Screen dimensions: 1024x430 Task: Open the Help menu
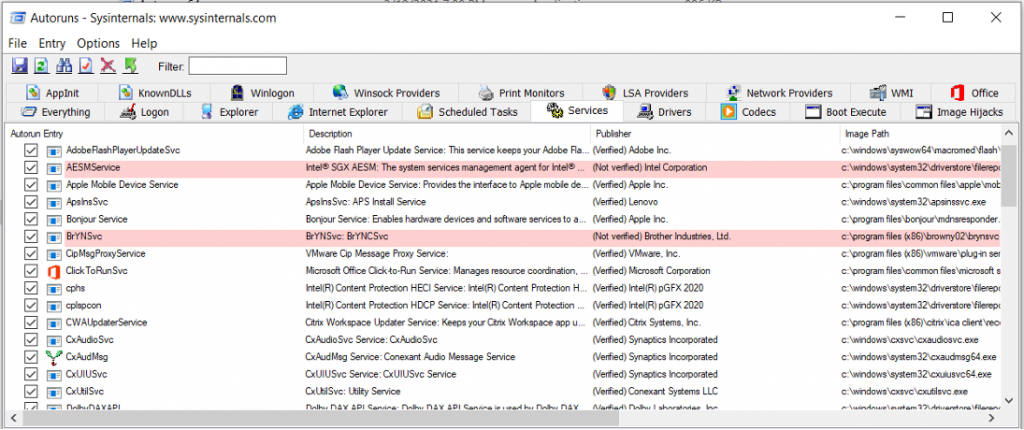coord(144,44)
